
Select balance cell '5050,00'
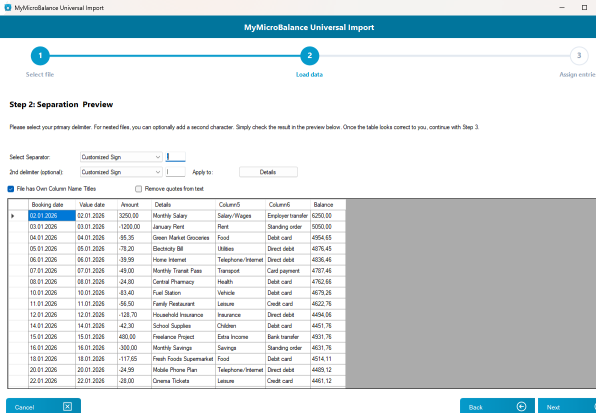click(x=328, y=227)
